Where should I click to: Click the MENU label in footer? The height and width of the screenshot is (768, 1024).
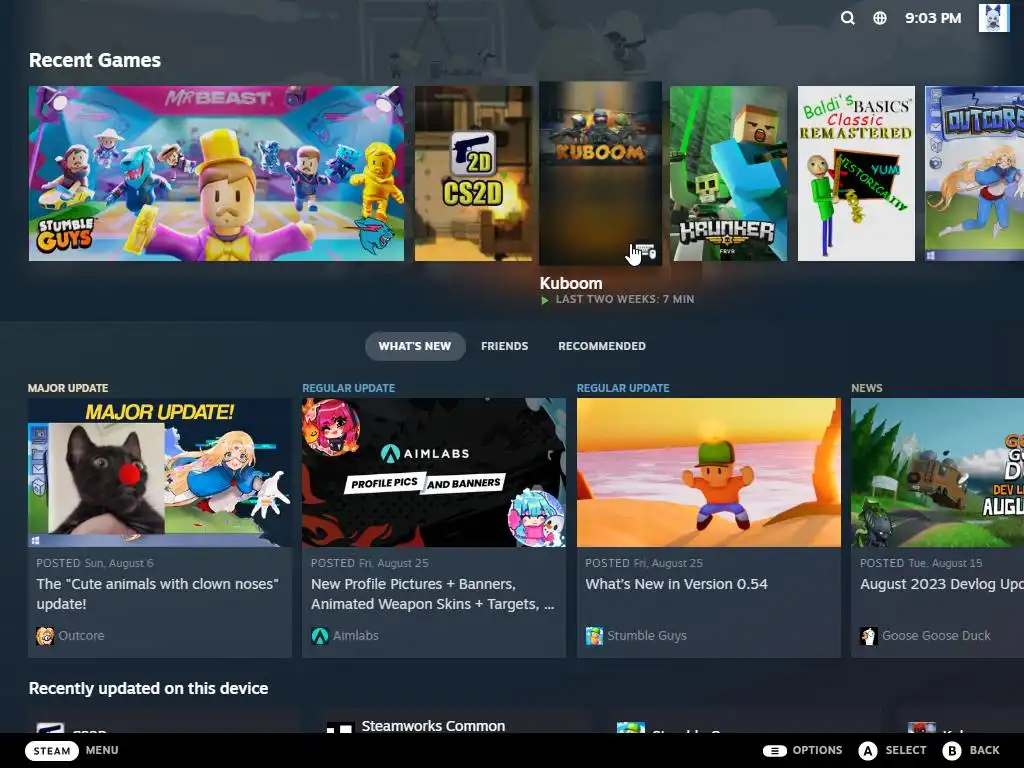click(x=102, y=750)
